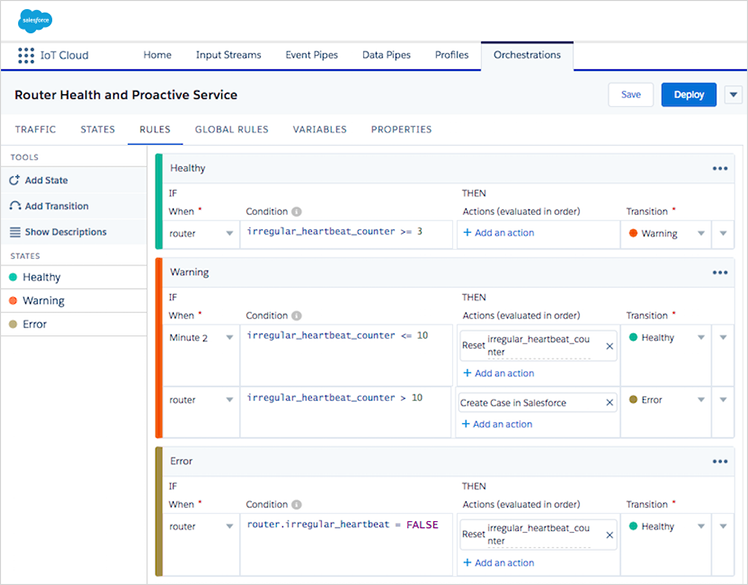
Task: Go to the Home tab
Action: (x=157, y=55)
